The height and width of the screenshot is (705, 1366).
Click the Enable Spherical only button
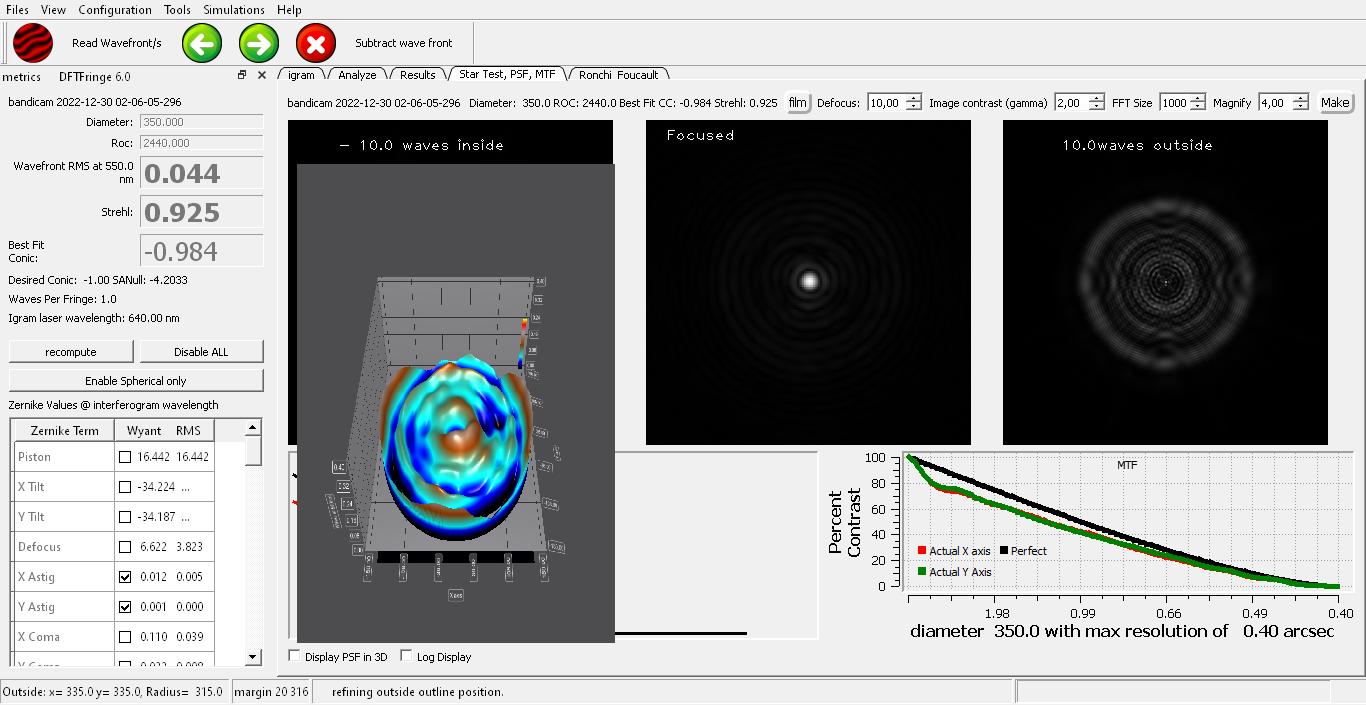pyautogui.click(x=136, y=381)
